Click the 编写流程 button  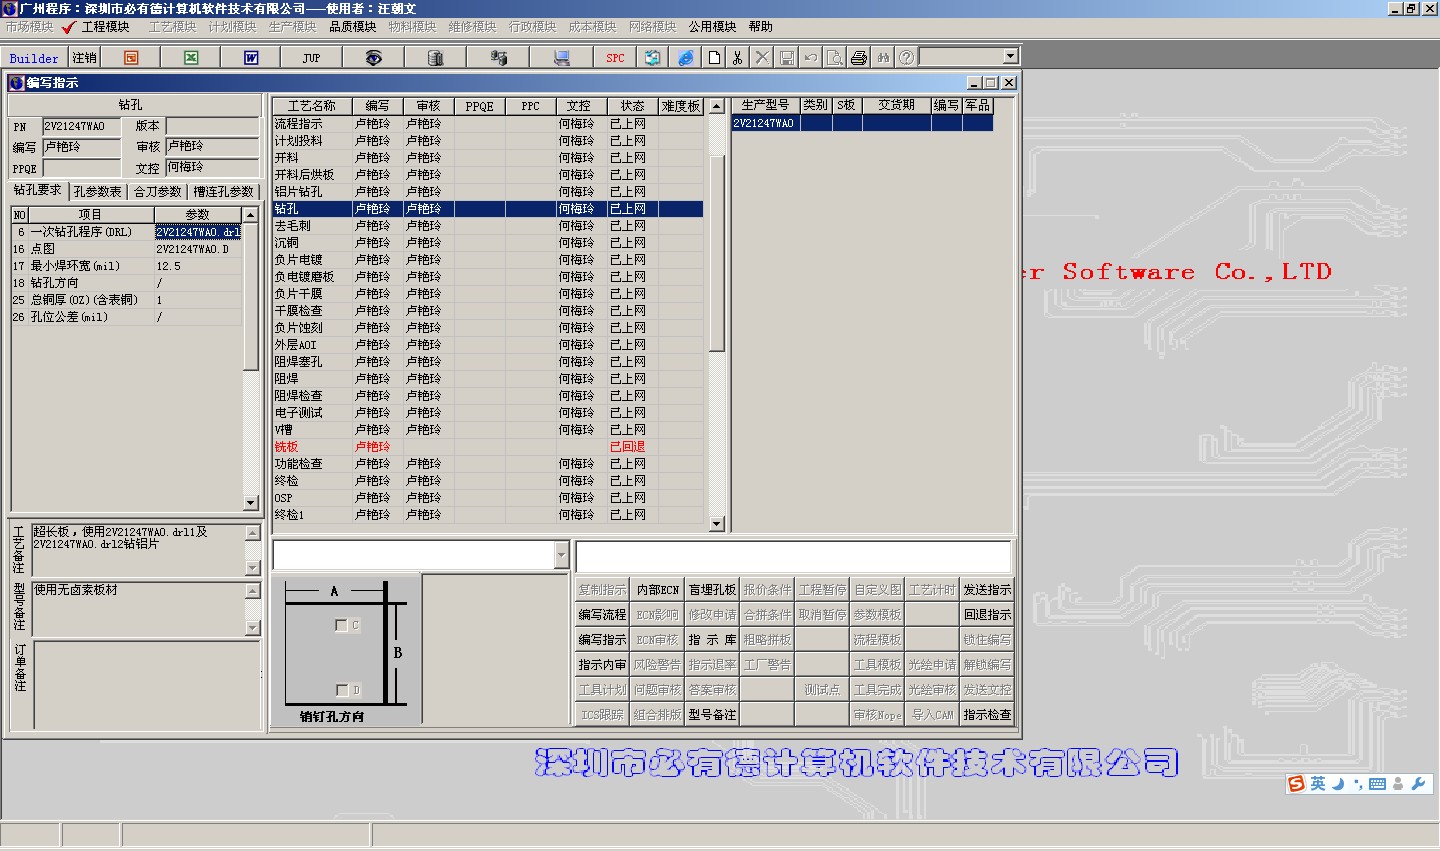coord(602,615)
